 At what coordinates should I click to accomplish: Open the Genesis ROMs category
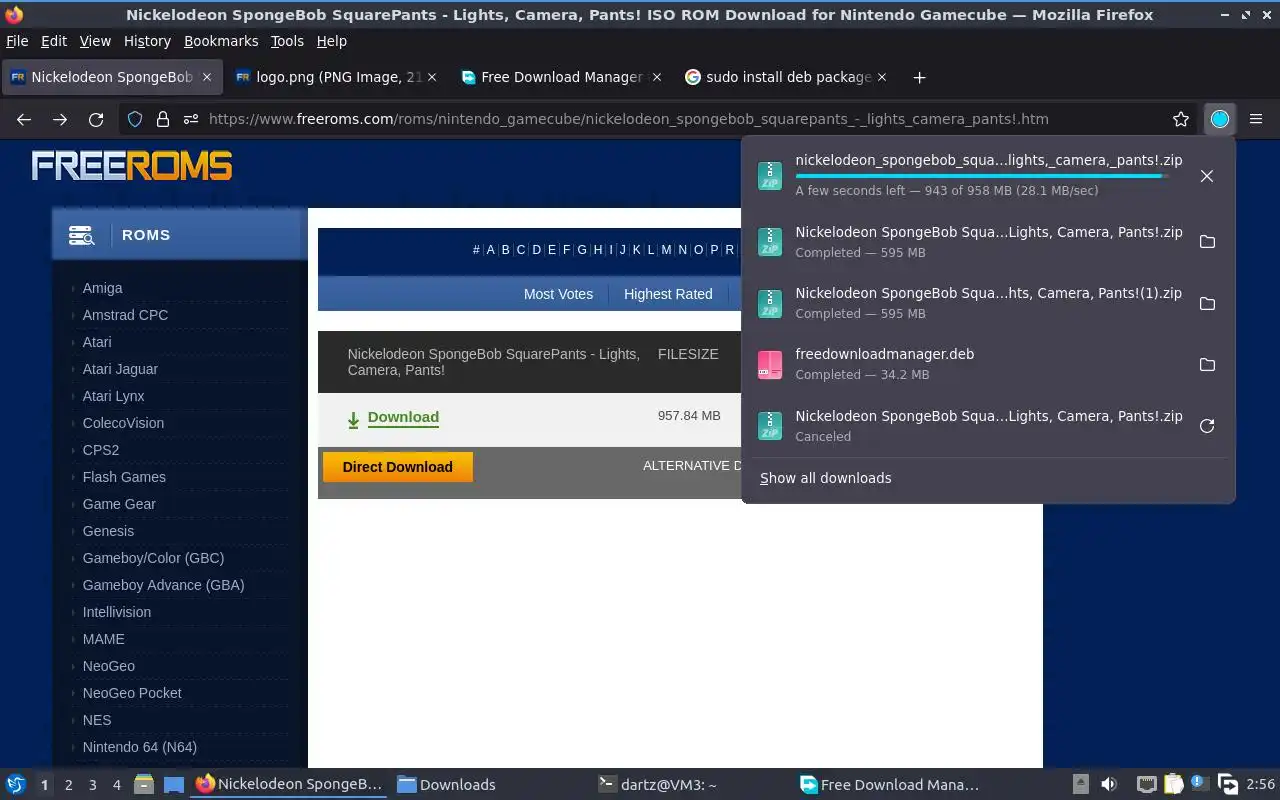click(108, 531)
